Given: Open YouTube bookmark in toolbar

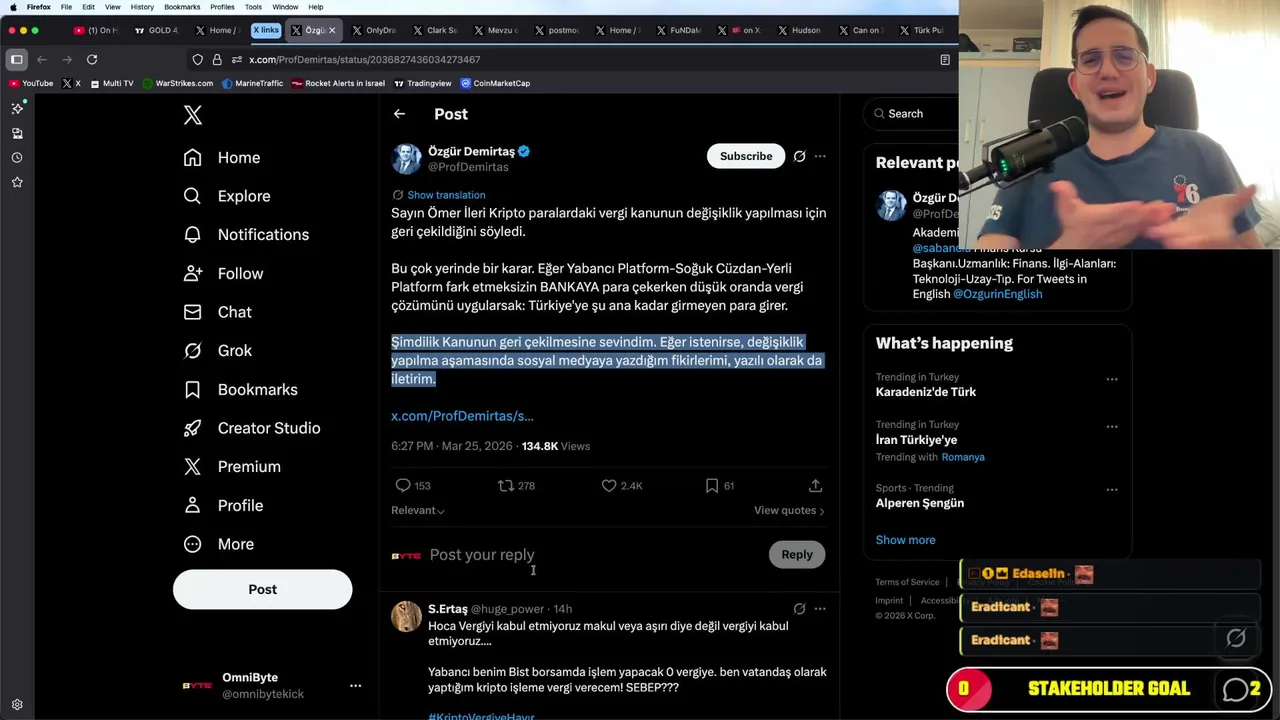Looking at the screenshot, I should (31, 83).
